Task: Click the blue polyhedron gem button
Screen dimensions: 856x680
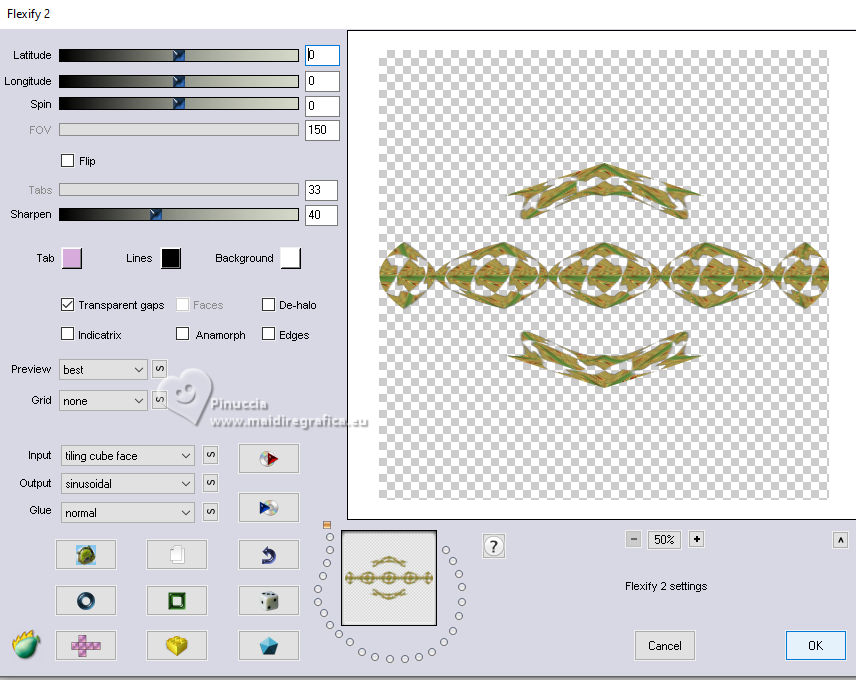Action: point(269,646)
